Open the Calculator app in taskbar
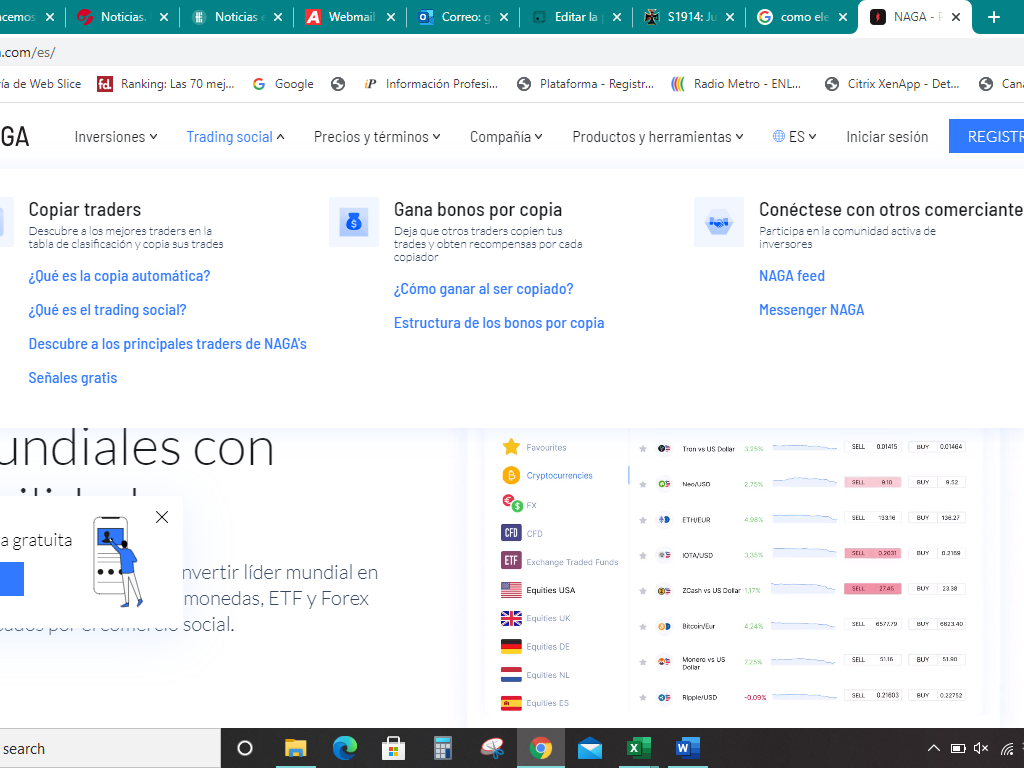The height and width of the screenshot is (768, 1024). [x=443, y=748]
